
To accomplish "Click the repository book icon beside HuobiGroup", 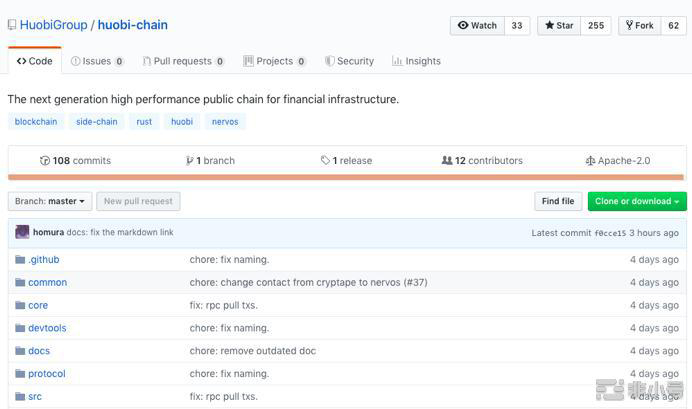I will click(x=12, y=25).
